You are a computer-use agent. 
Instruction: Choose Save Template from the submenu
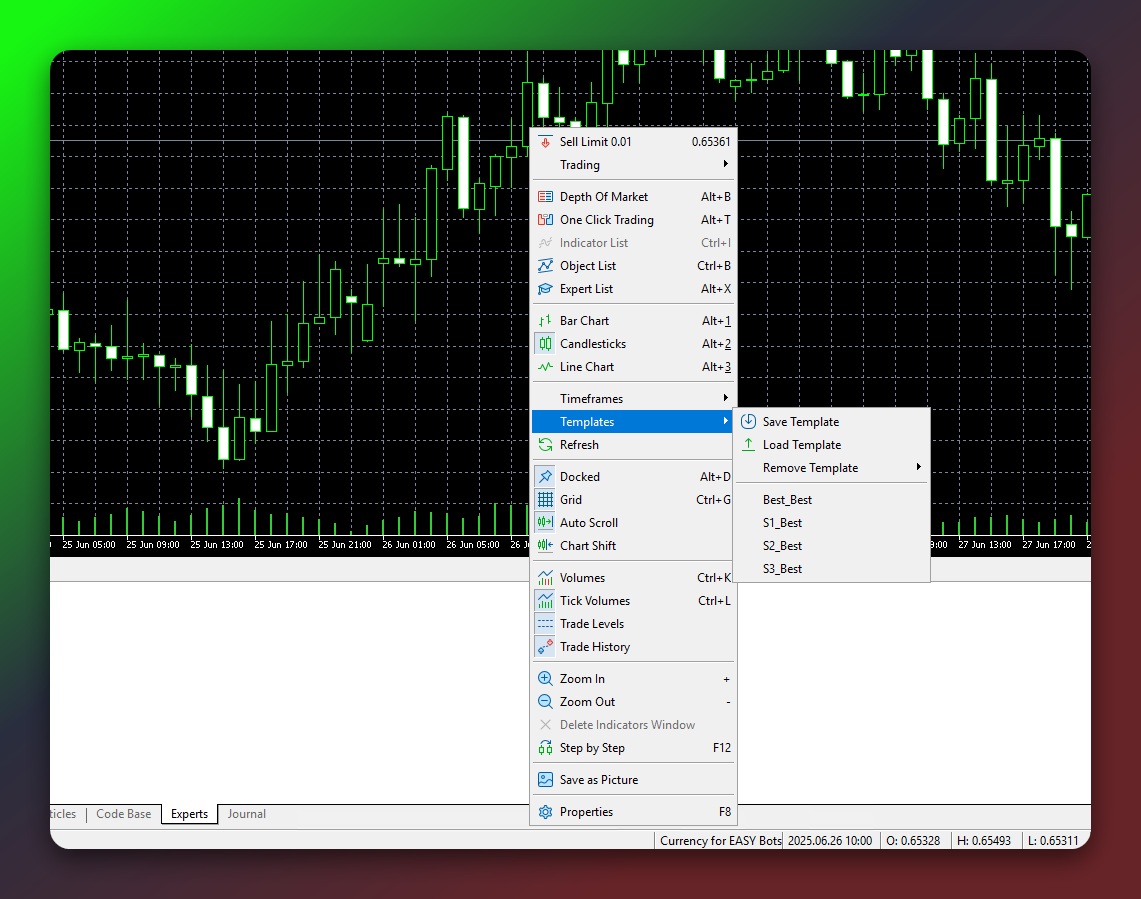tap(832, 422)
